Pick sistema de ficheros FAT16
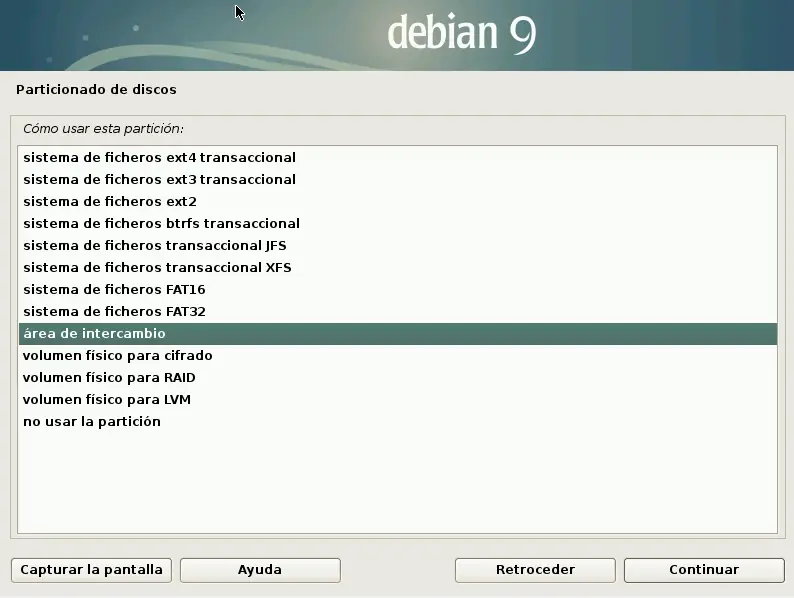The width and height of the screenshot is (794, 598). click(398, 290)
